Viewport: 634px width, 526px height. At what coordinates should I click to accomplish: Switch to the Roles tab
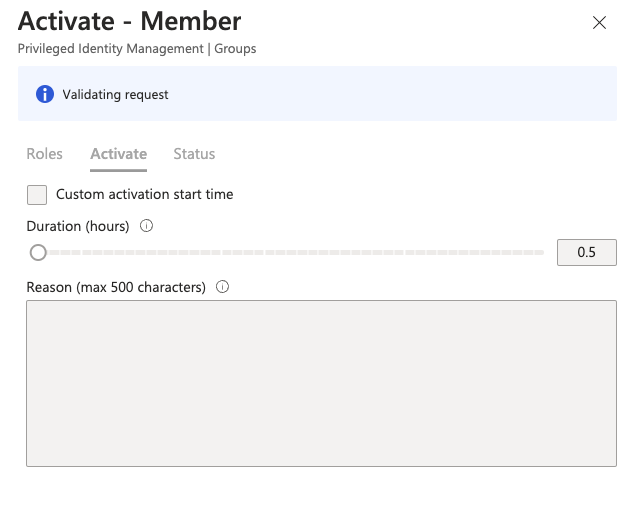click(44, 154)
